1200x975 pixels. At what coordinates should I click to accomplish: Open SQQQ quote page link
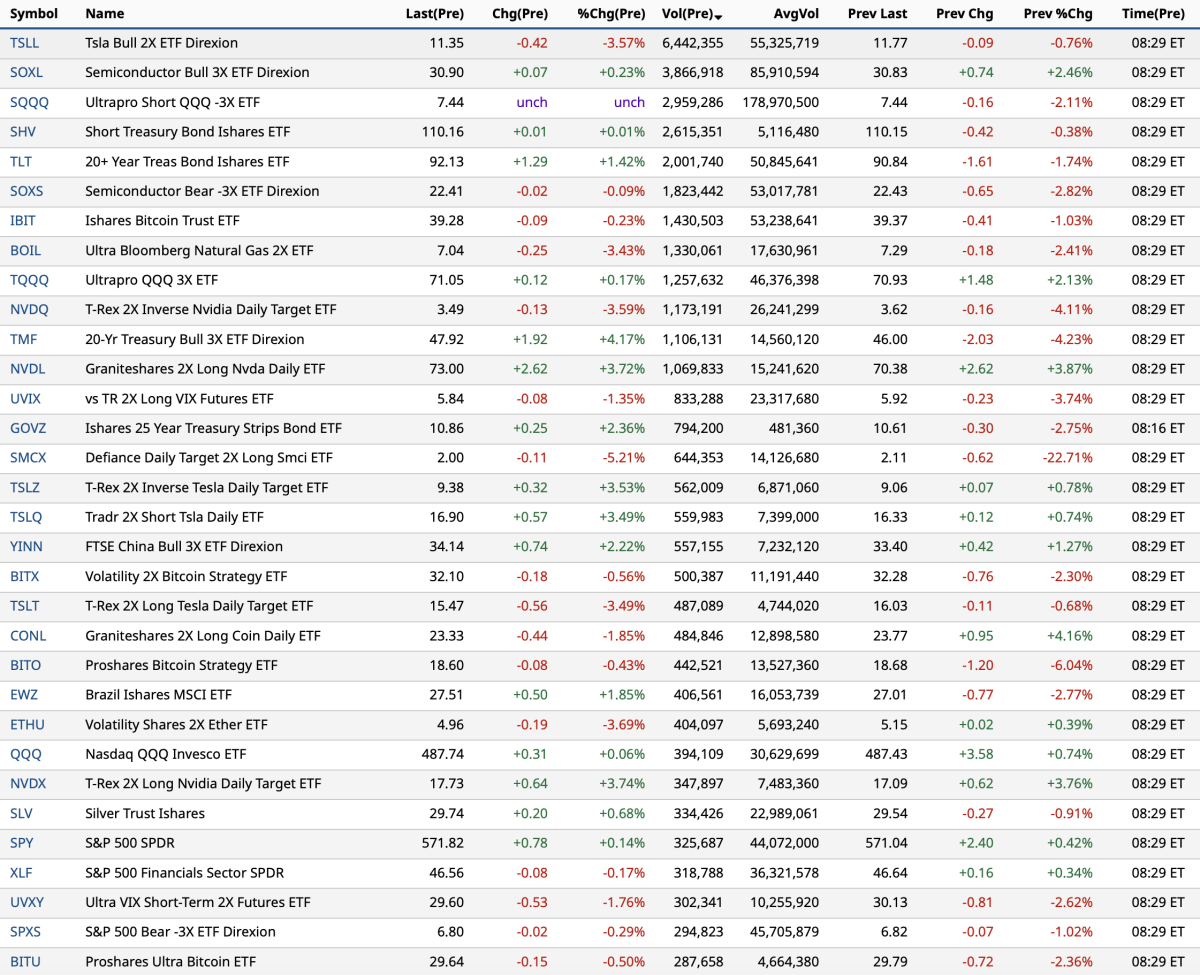click(29, 102)
